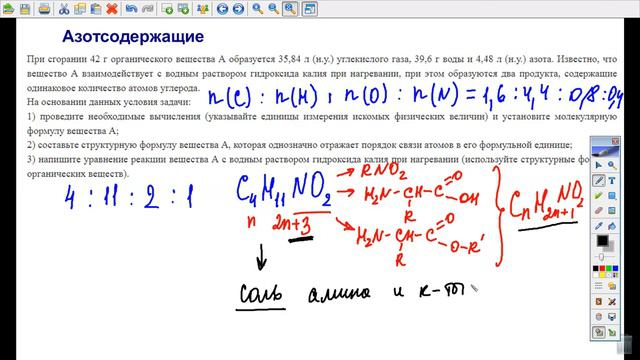
Task: Click the green arrow icon at palette bottom
Action: pyautogui.click(x=612, y=332)
